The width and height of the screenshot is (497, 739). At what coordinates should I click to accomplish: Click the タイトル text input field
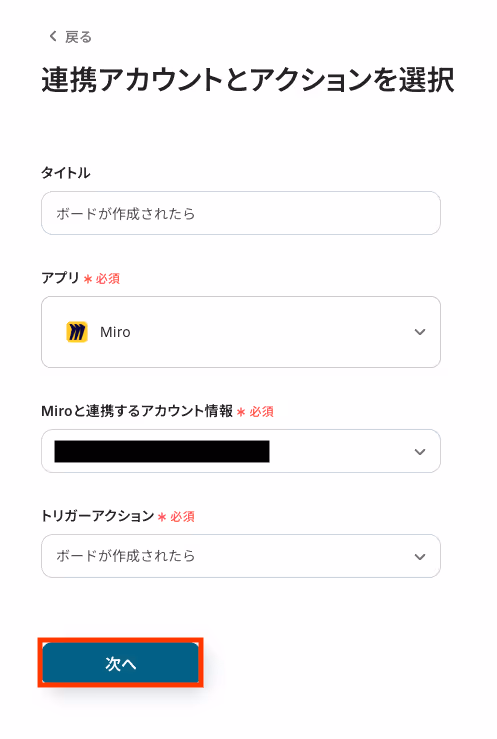tap(241, 213)
